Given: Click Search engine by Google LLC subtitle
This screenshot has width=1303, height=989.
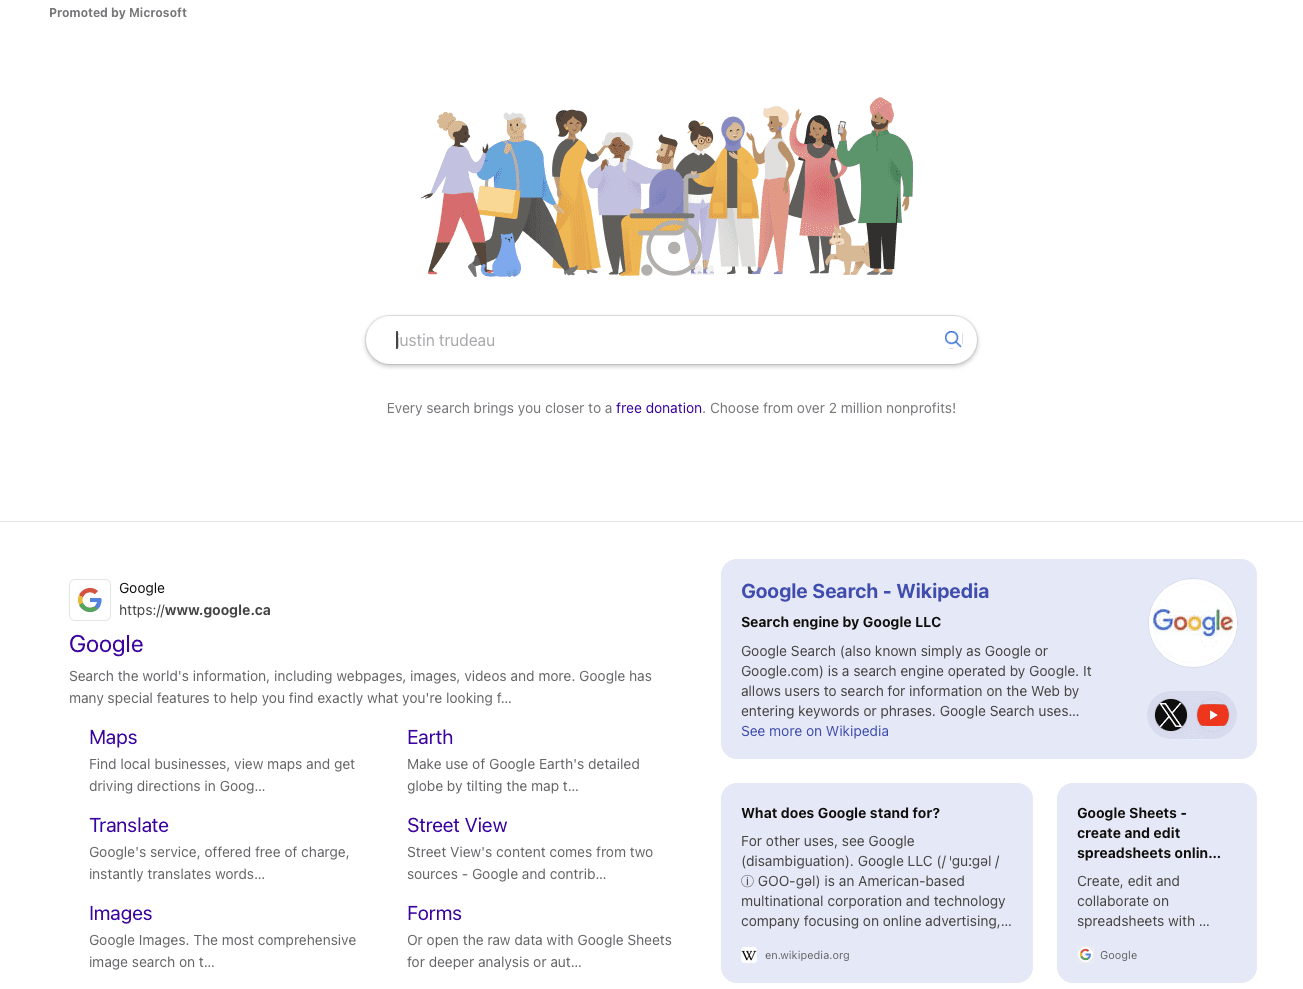Looking at the screenshot, I should point(841,622).
